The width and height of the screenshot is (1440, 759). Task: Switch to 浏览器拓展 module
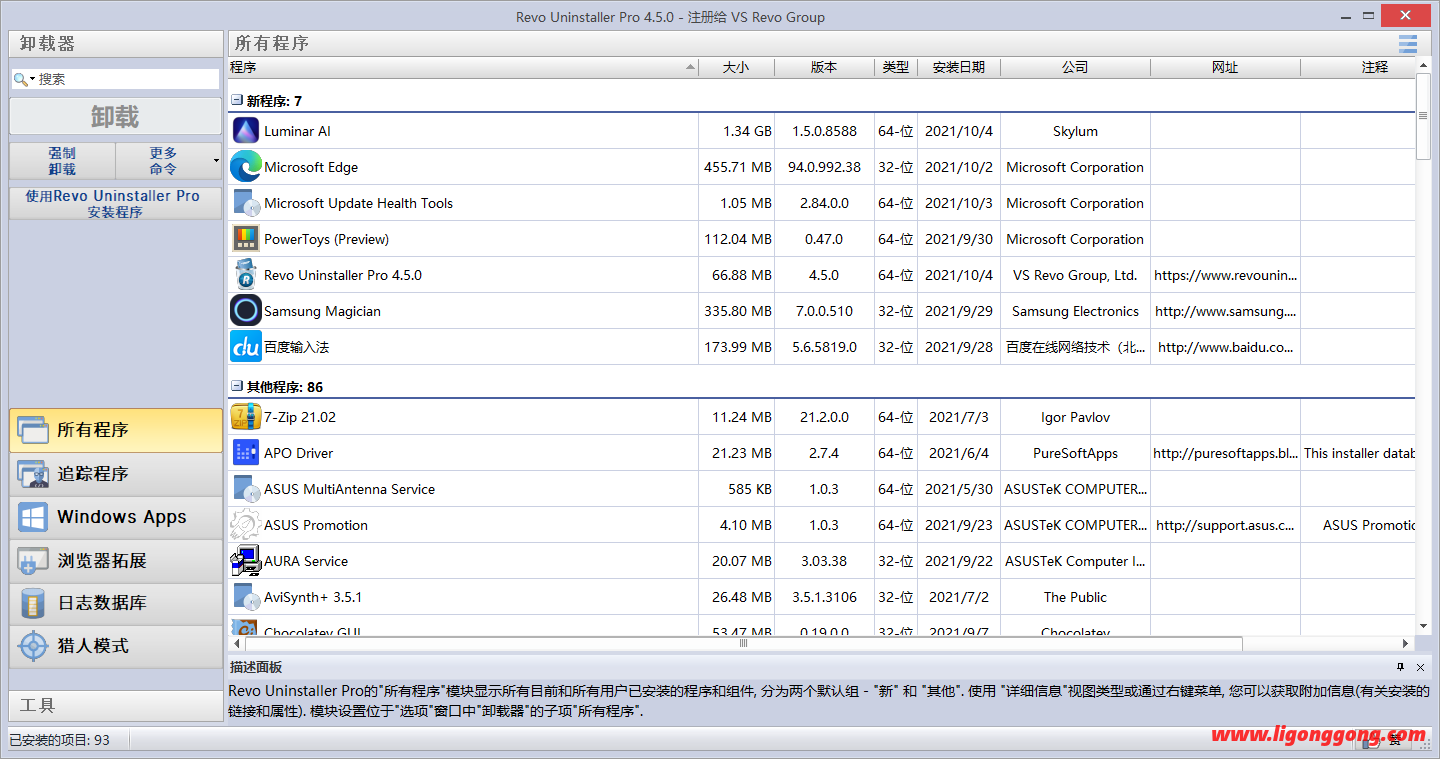pos(116,560)
